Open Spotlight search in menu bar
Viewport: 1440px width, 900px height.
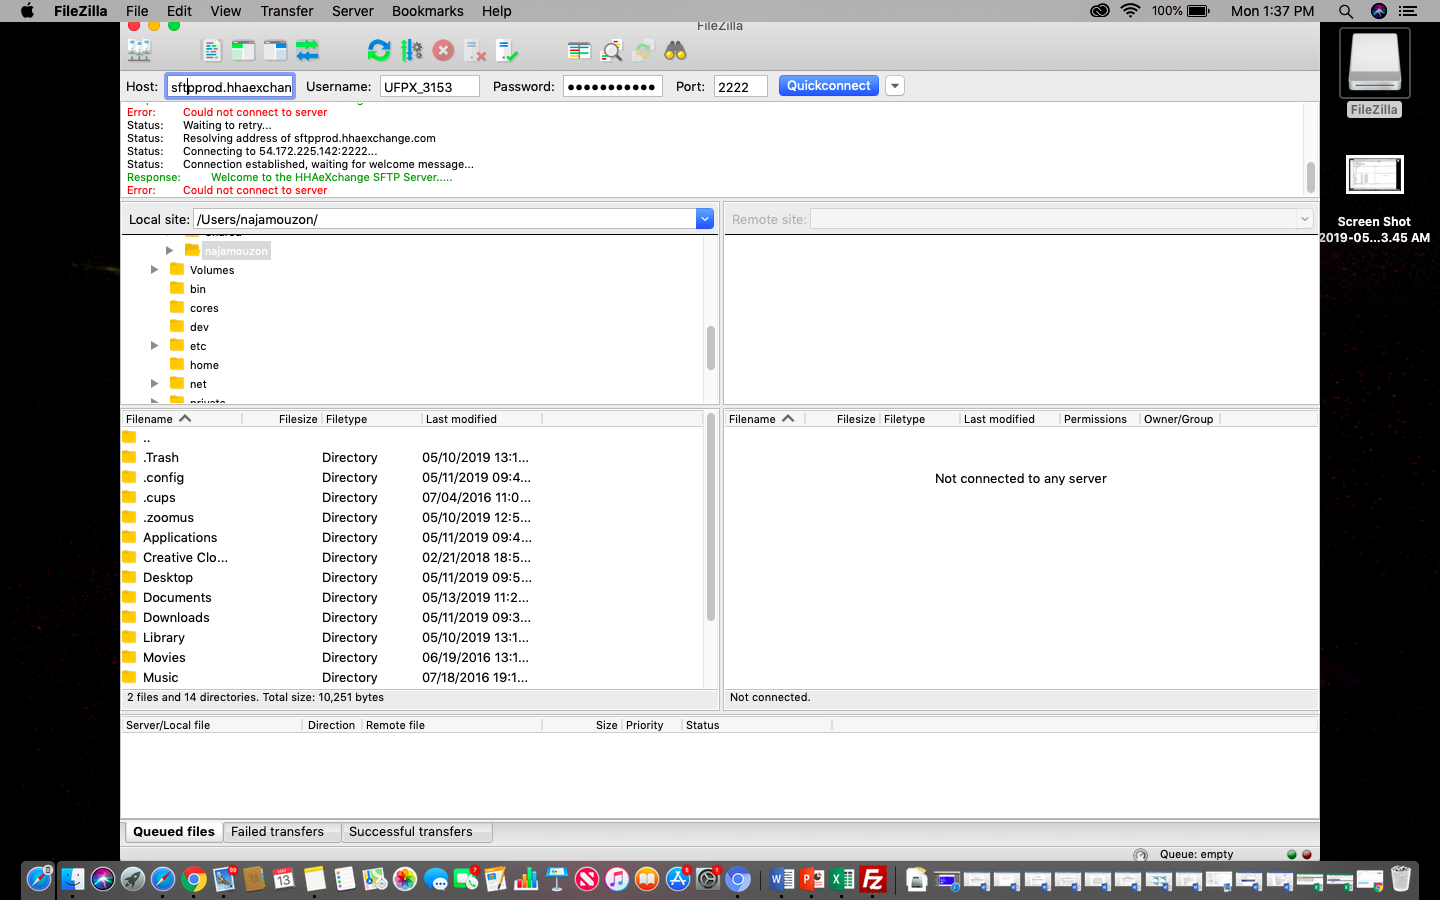coord(1345,11)
